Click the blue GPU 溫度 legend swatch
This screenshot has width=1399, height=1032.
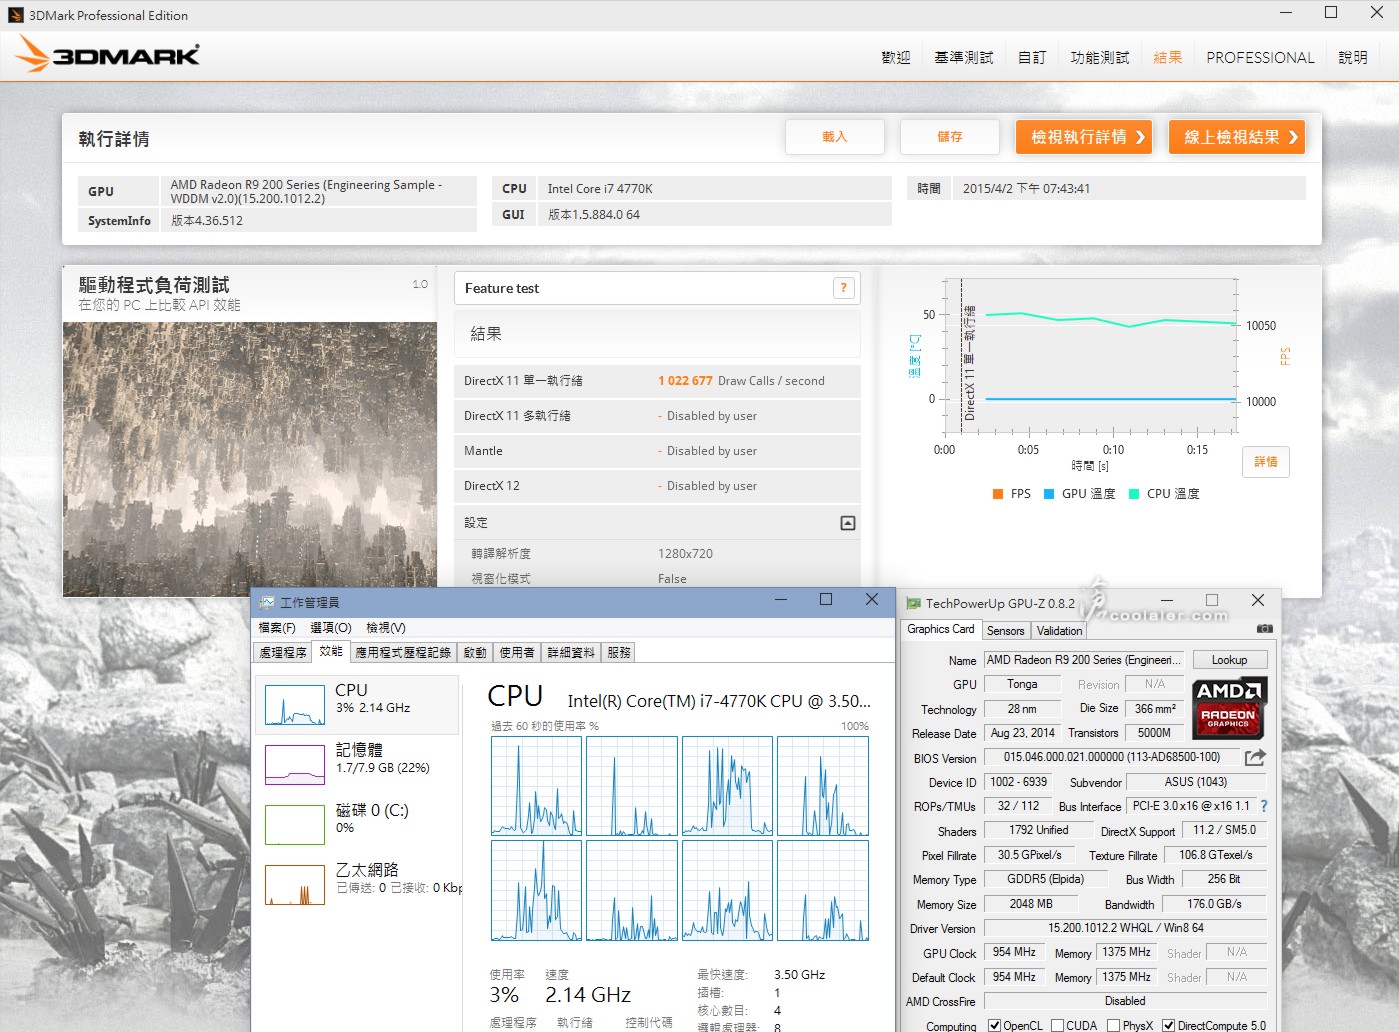(1049, 494)
